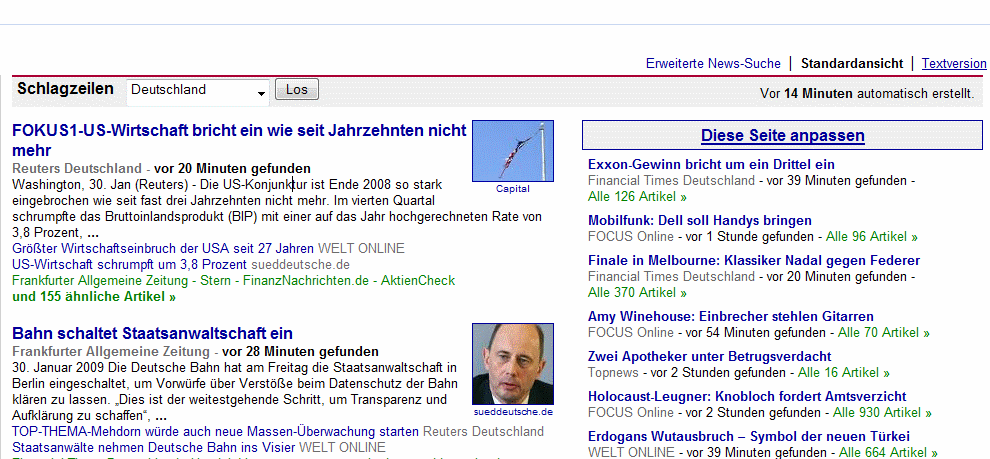Show Alle 70 Artikel link
The image size is (990, 459).
coord(883,333)
